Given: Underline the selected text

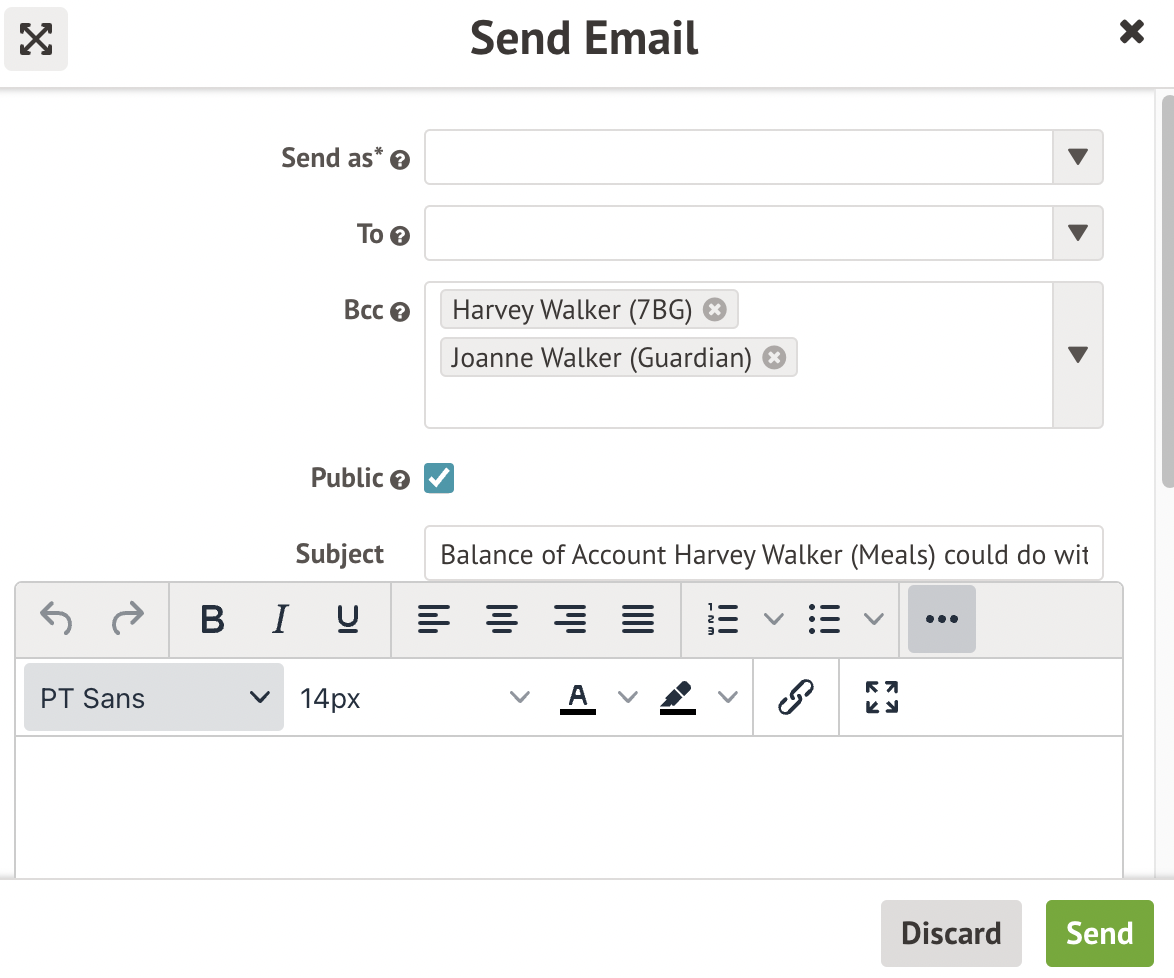Looking at the screenshot, I should click(347, 620).
